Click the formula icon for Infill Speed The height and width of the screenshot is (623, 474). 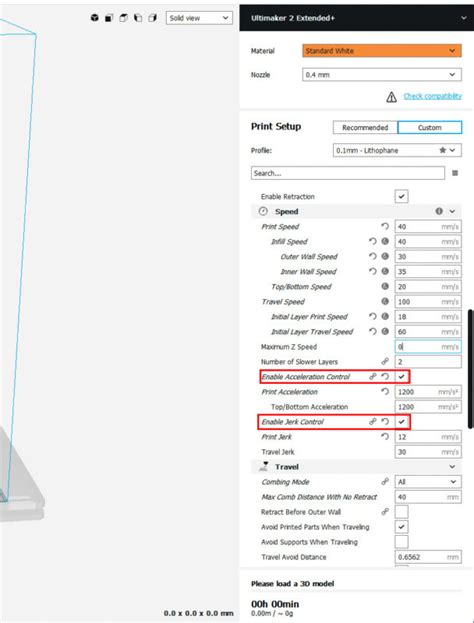(385, 241)
